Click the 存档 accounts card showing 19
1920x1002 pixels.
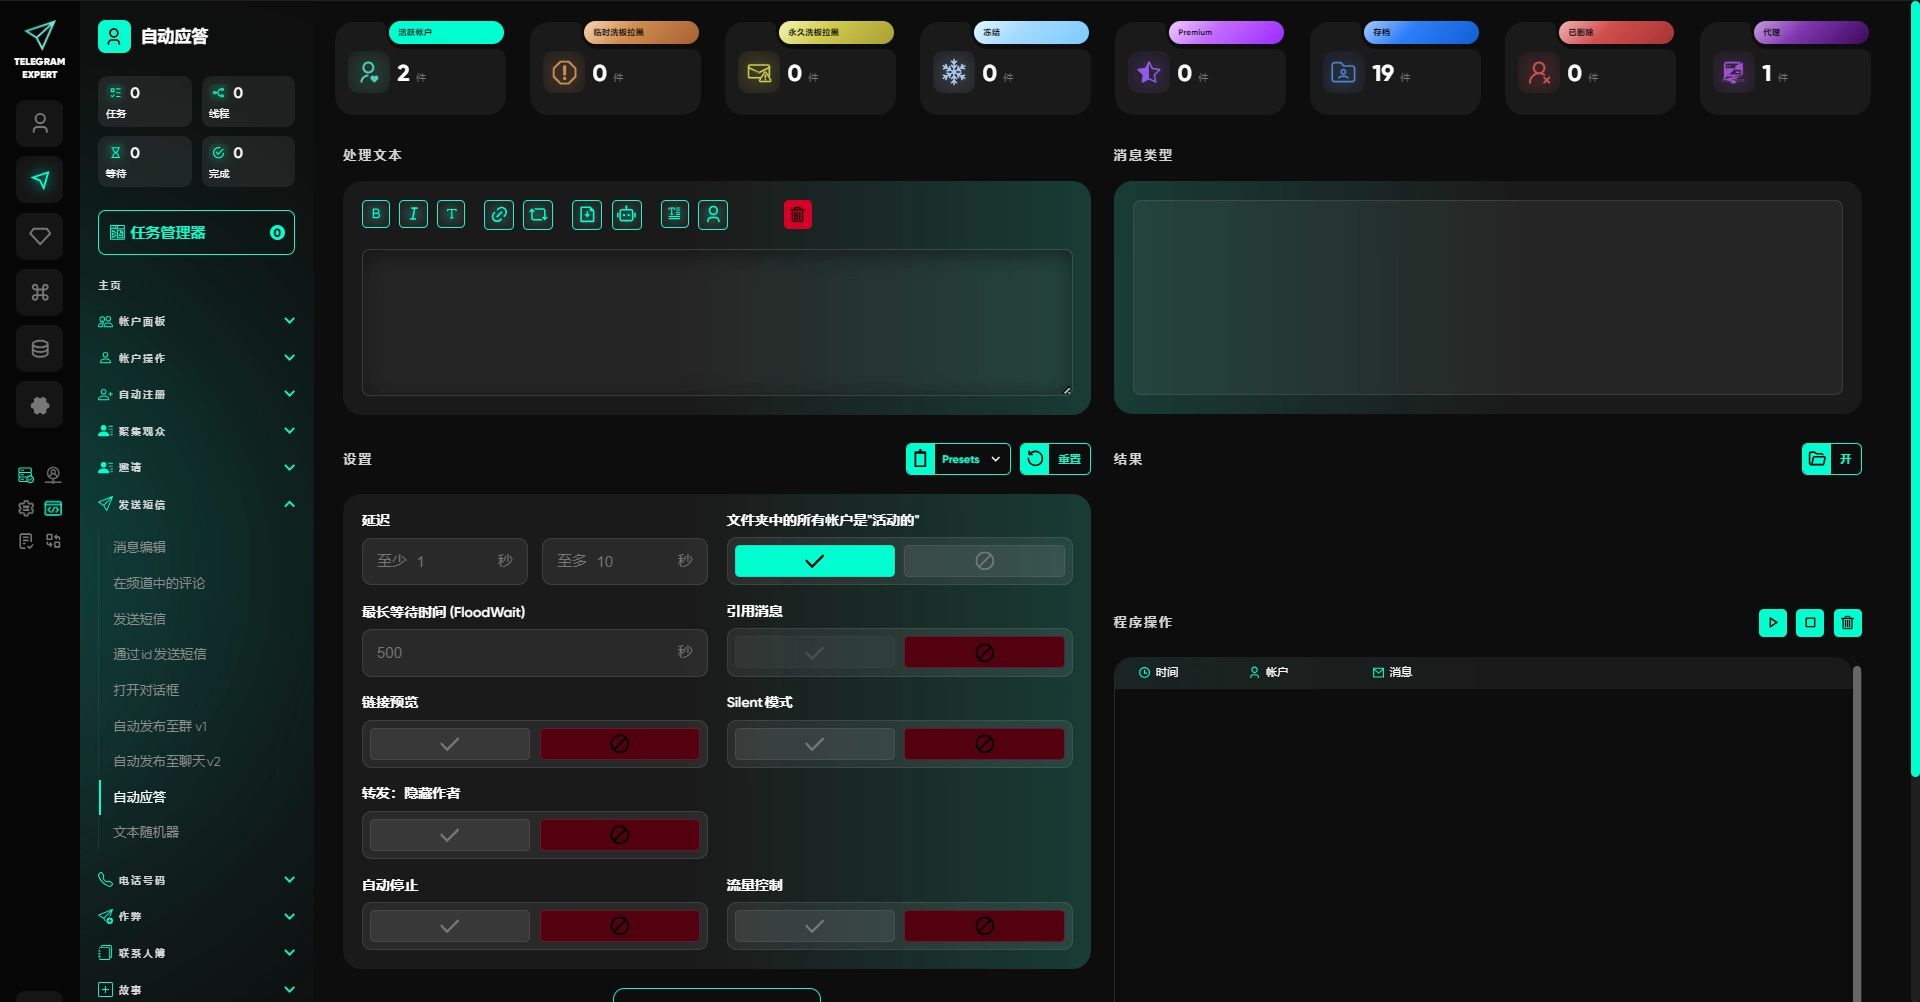1395,68
